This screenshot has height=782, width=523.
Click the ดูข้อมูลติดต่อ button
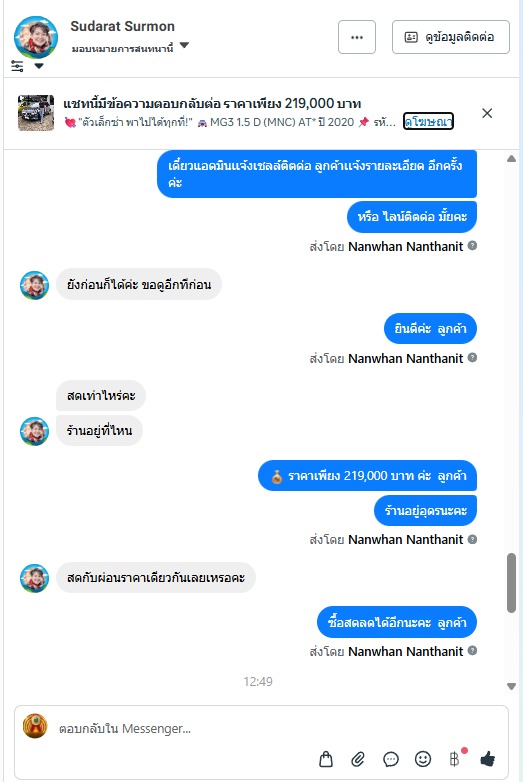click(451, 37)
